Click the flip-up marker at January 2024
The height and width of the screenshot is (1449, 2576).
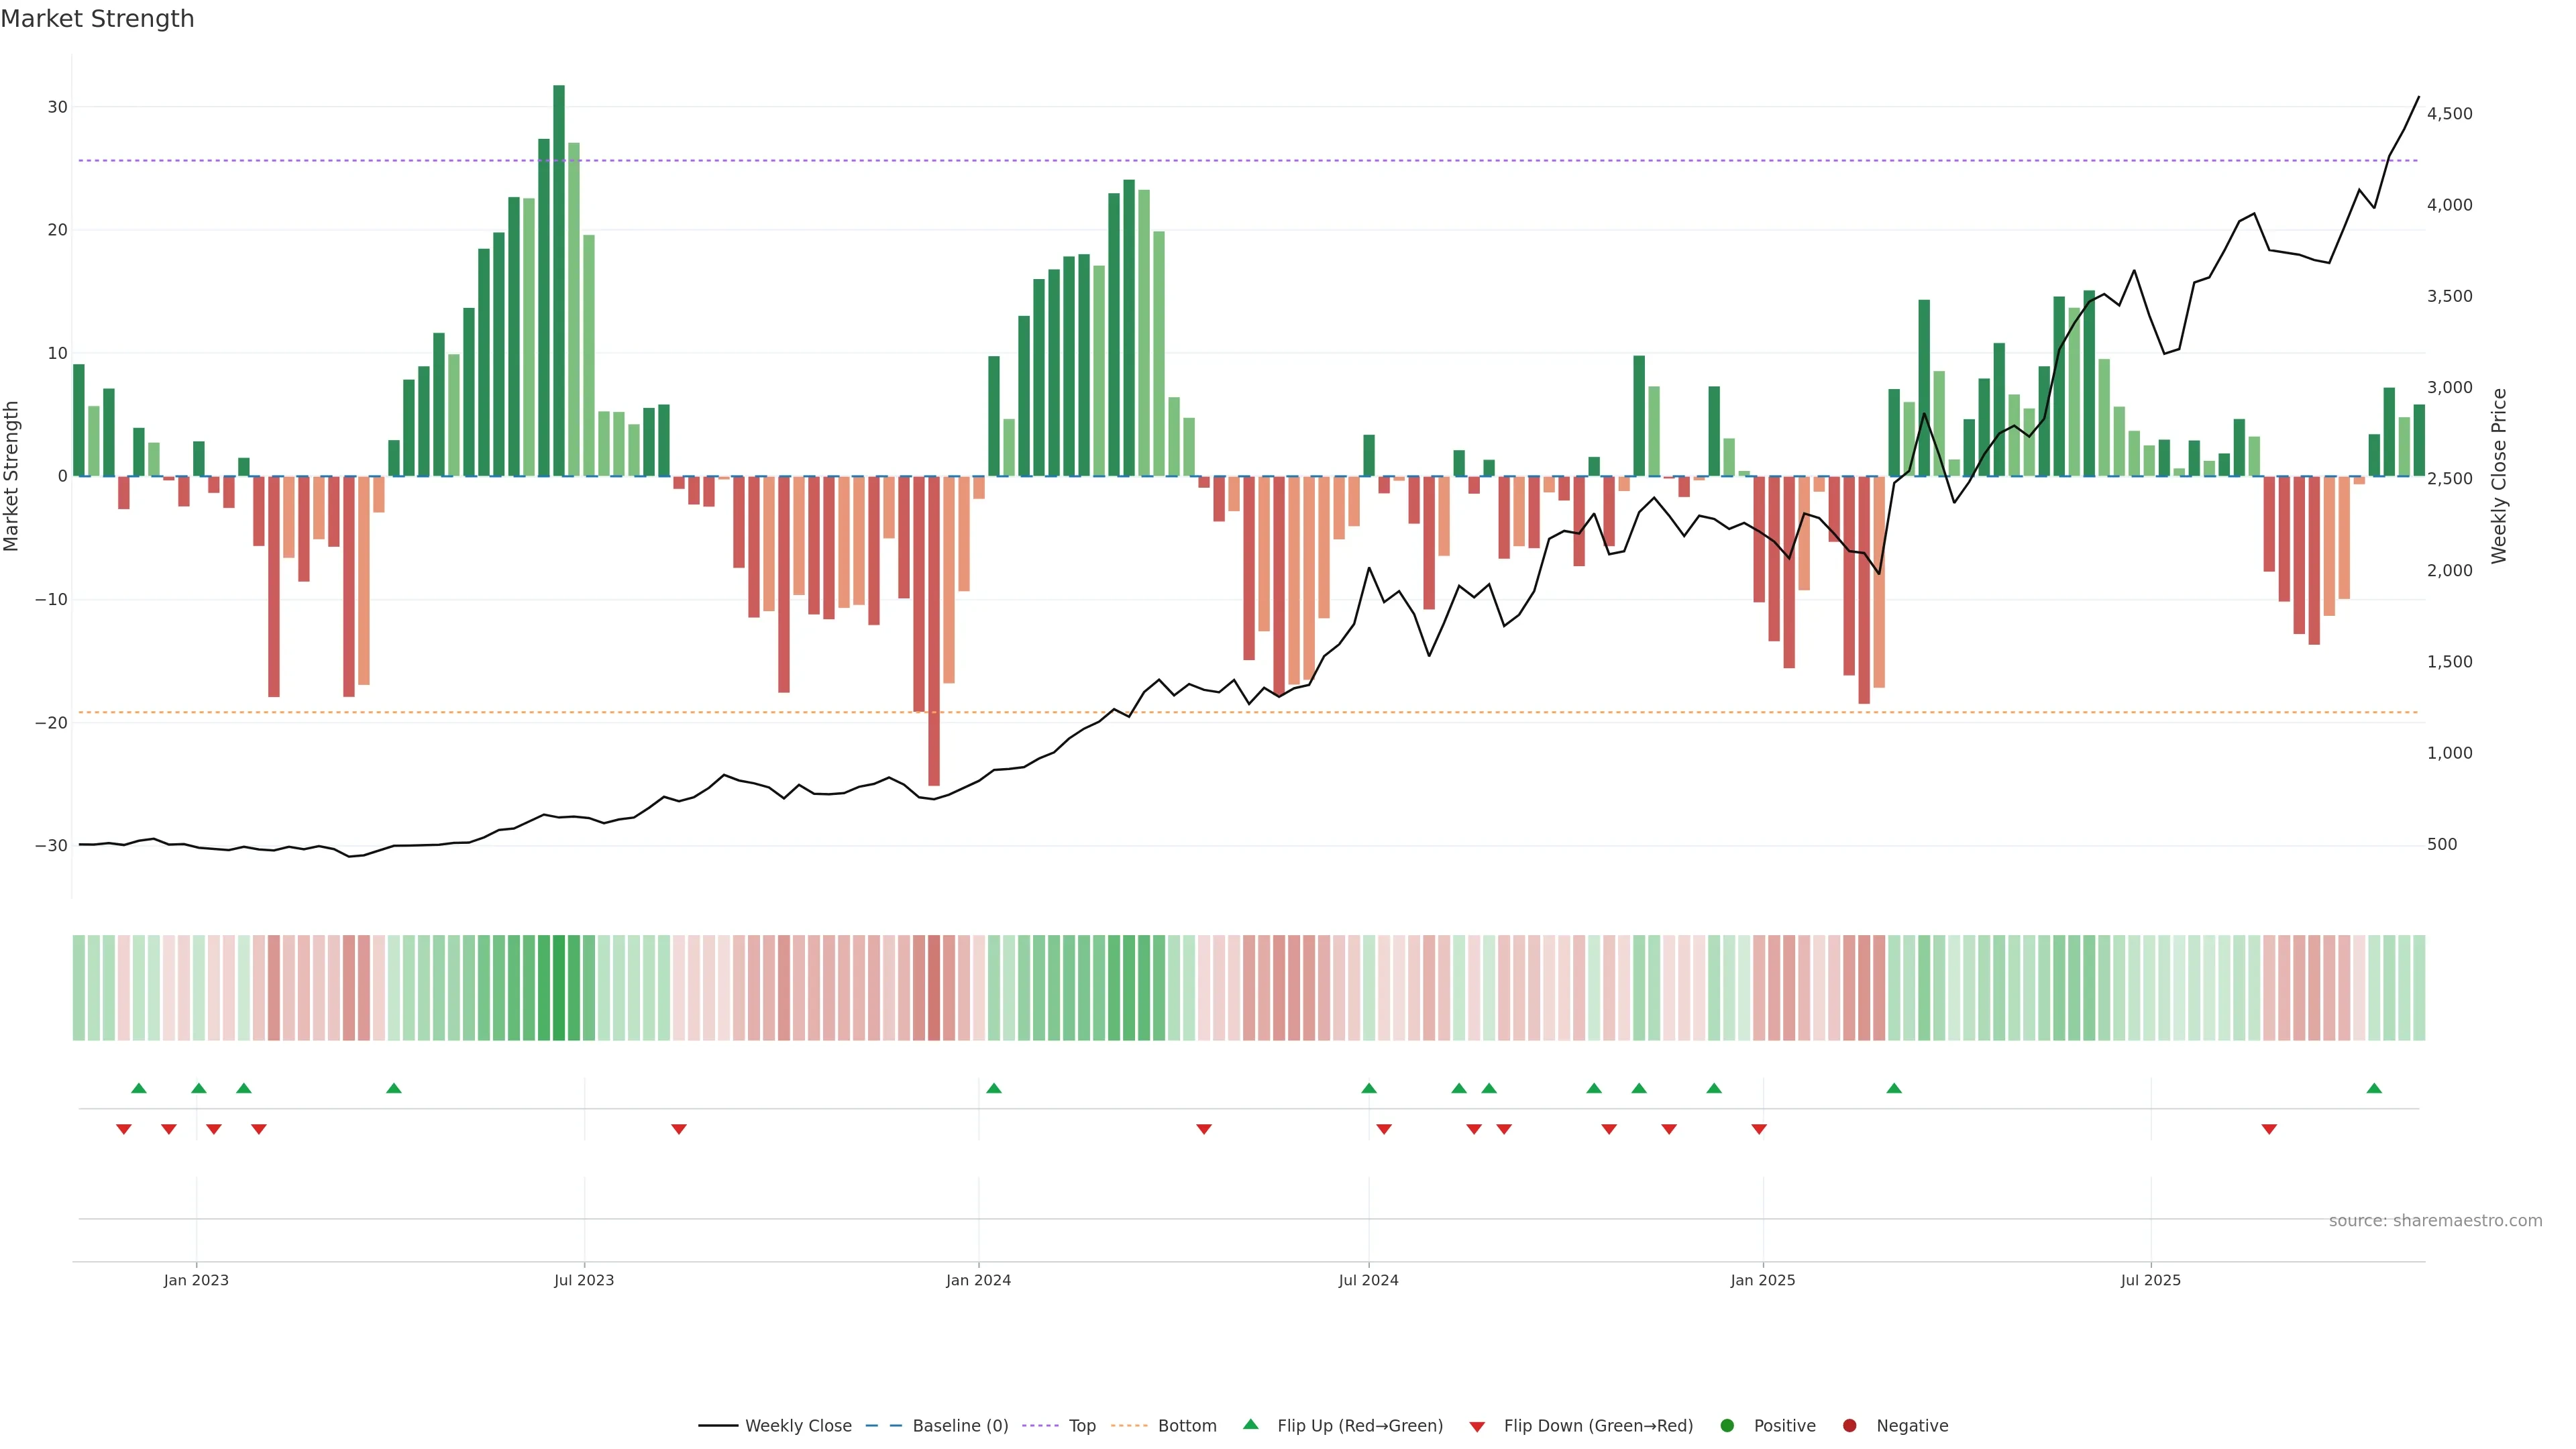993,1088
